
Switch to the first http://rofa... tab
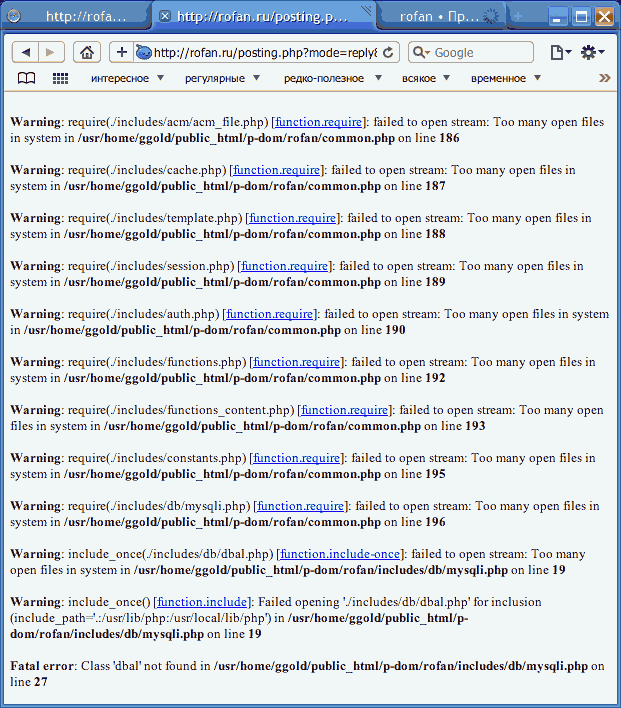pos(86,17)
